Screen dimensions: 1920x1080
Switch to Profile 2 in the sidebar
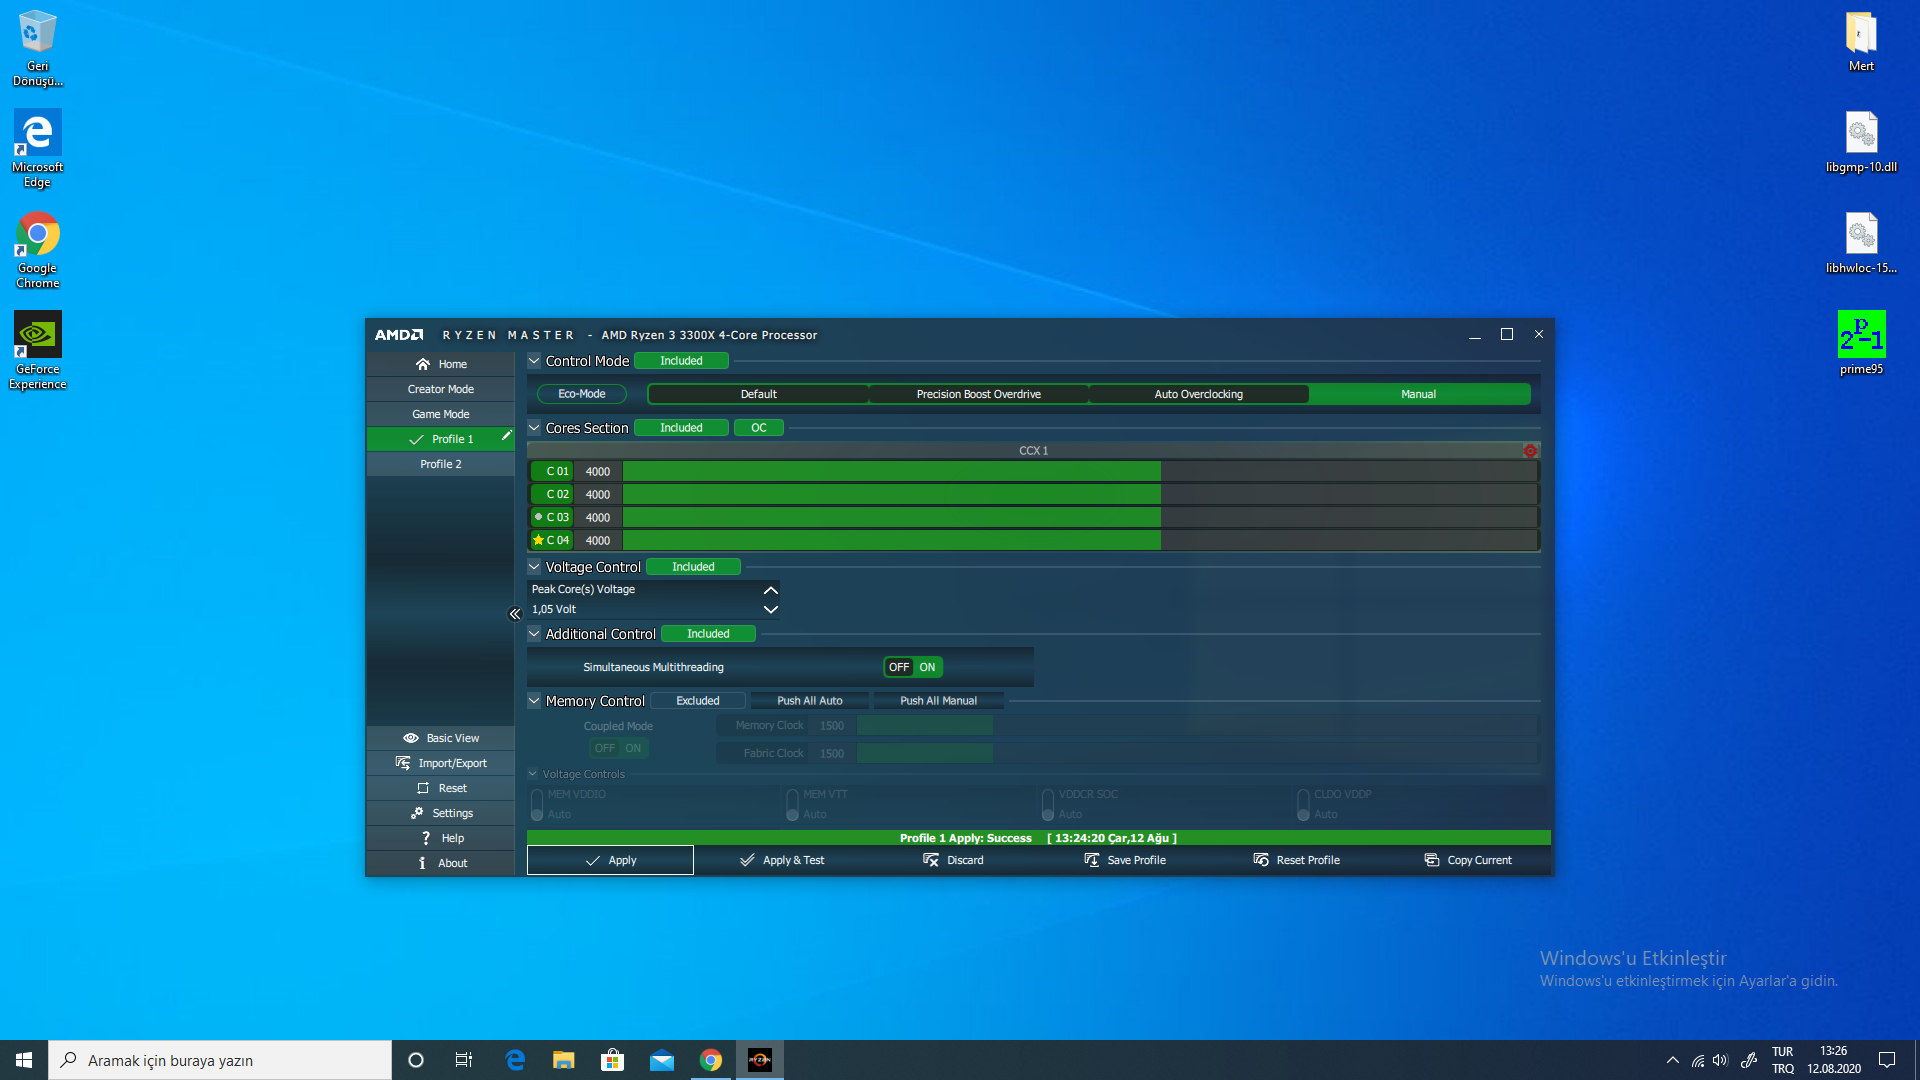tap(440, 464)
